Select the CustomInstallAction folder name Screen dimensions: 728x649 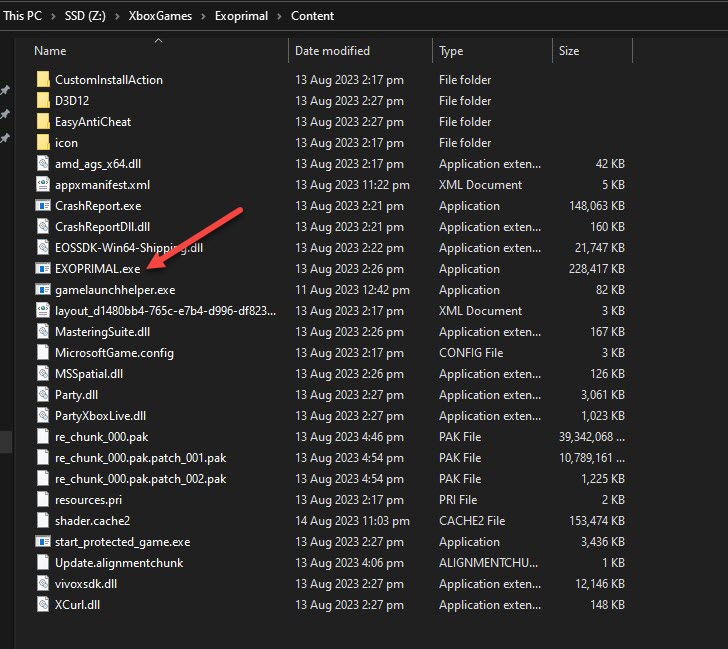click(109, 80)
